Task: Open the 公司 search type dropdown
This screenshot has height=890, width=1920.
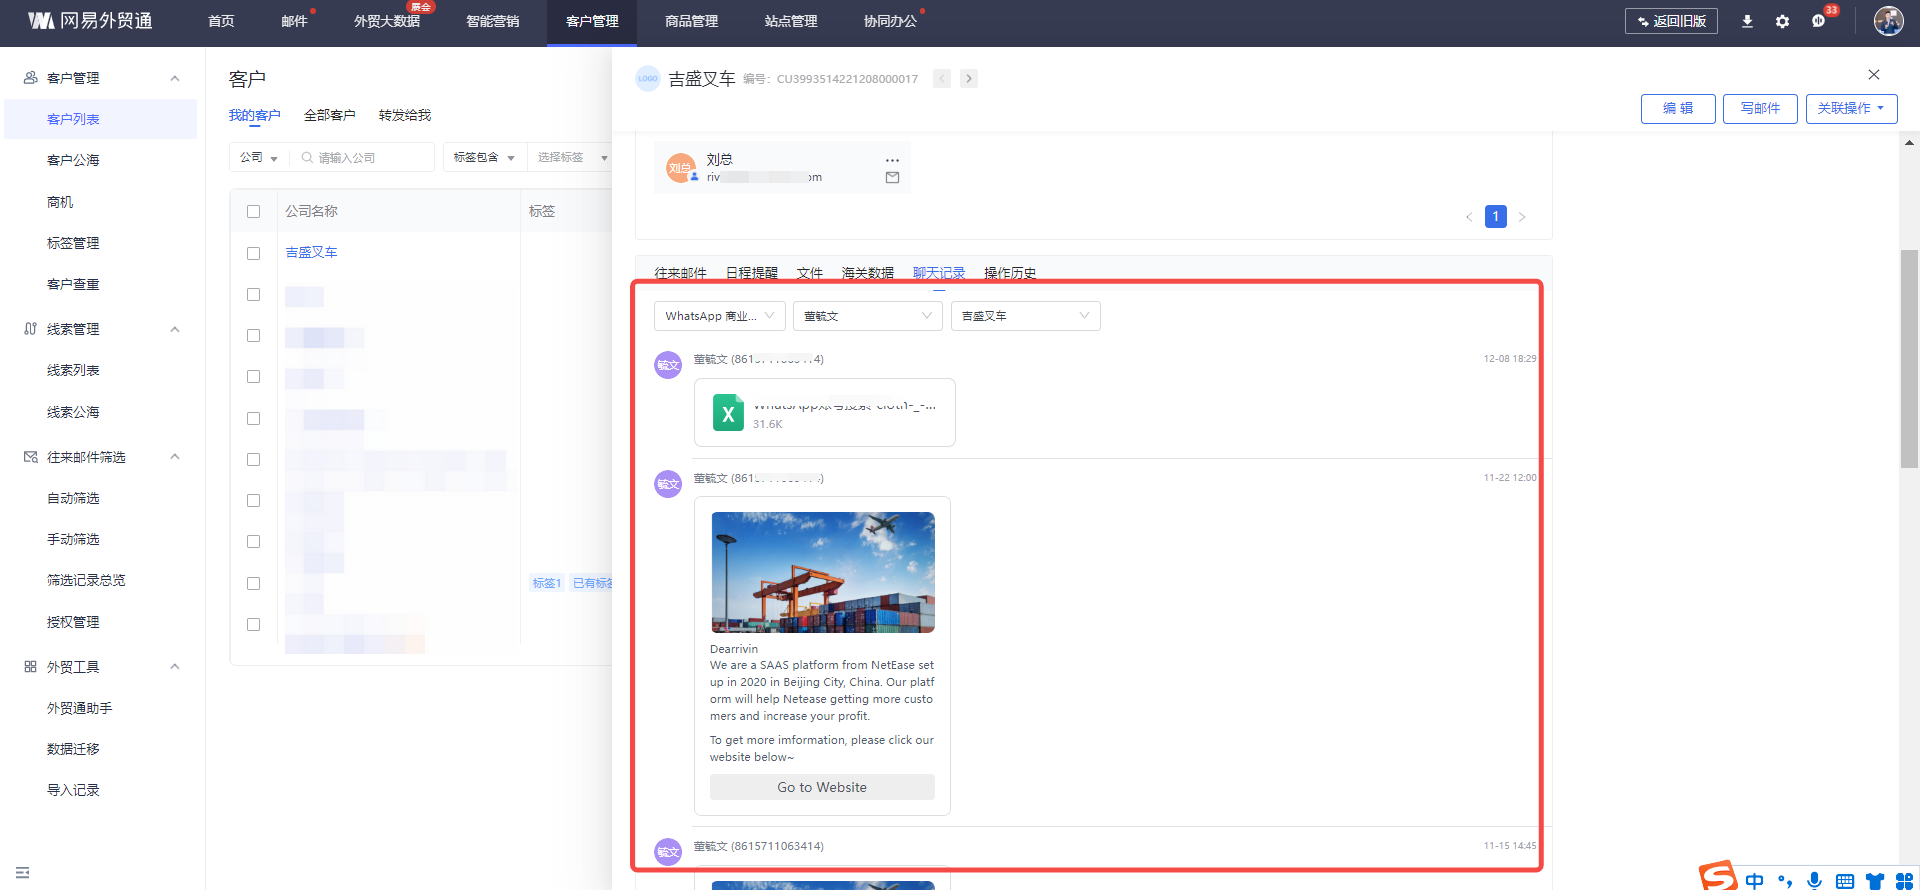Action: pyautogui.click(x=259, y=158)
